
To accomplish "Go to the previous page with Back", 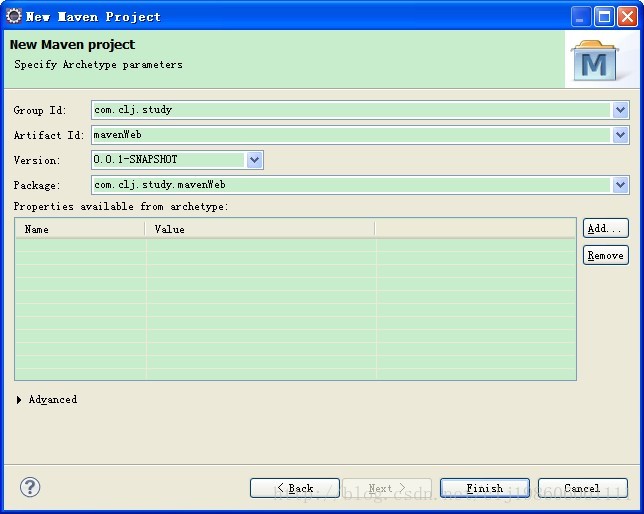I will pyautogui.click(x=295, y=488).
